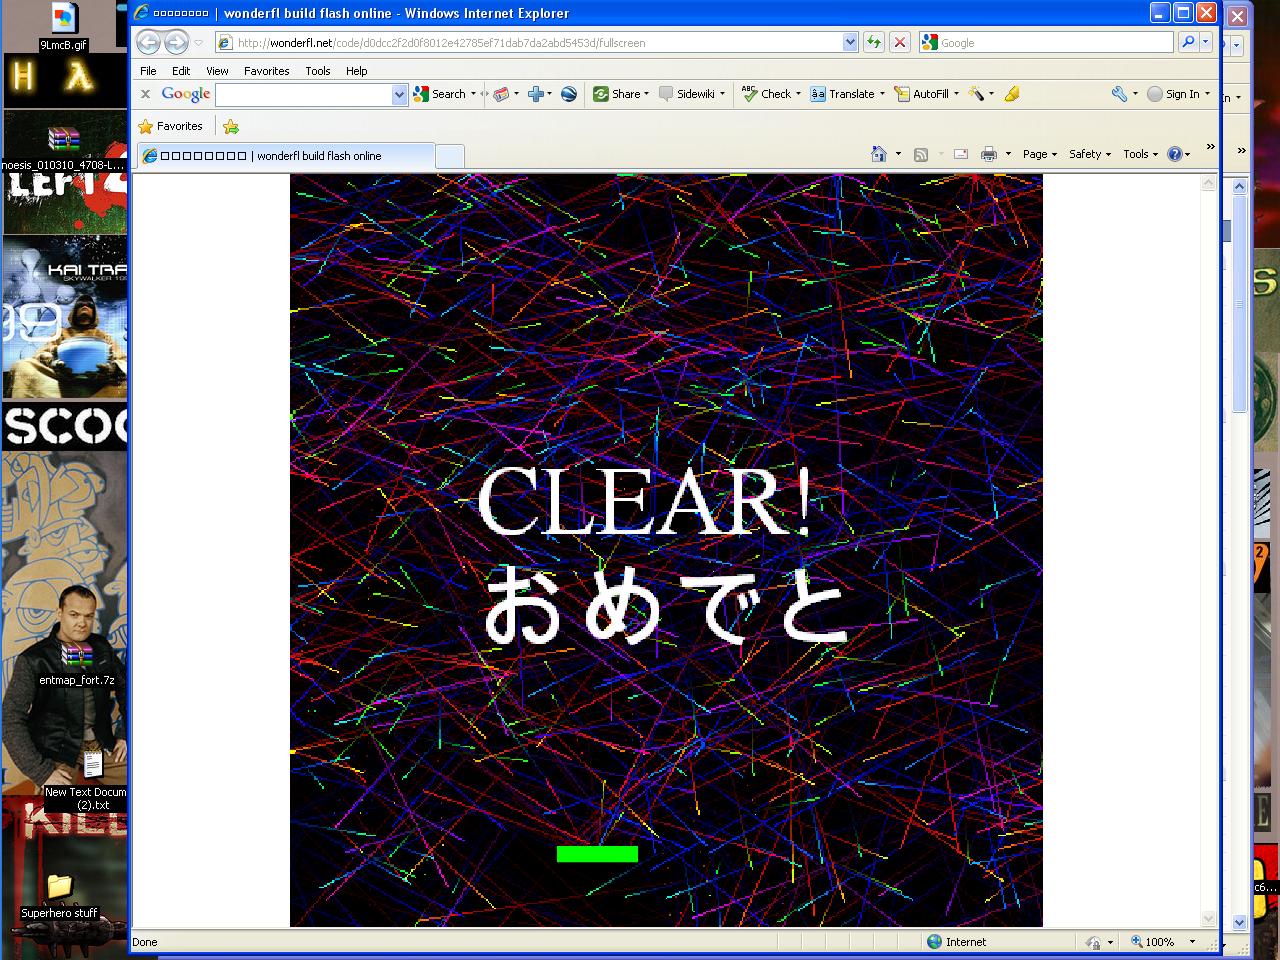Click the browser Back arrow button

(x=148, y=42)
